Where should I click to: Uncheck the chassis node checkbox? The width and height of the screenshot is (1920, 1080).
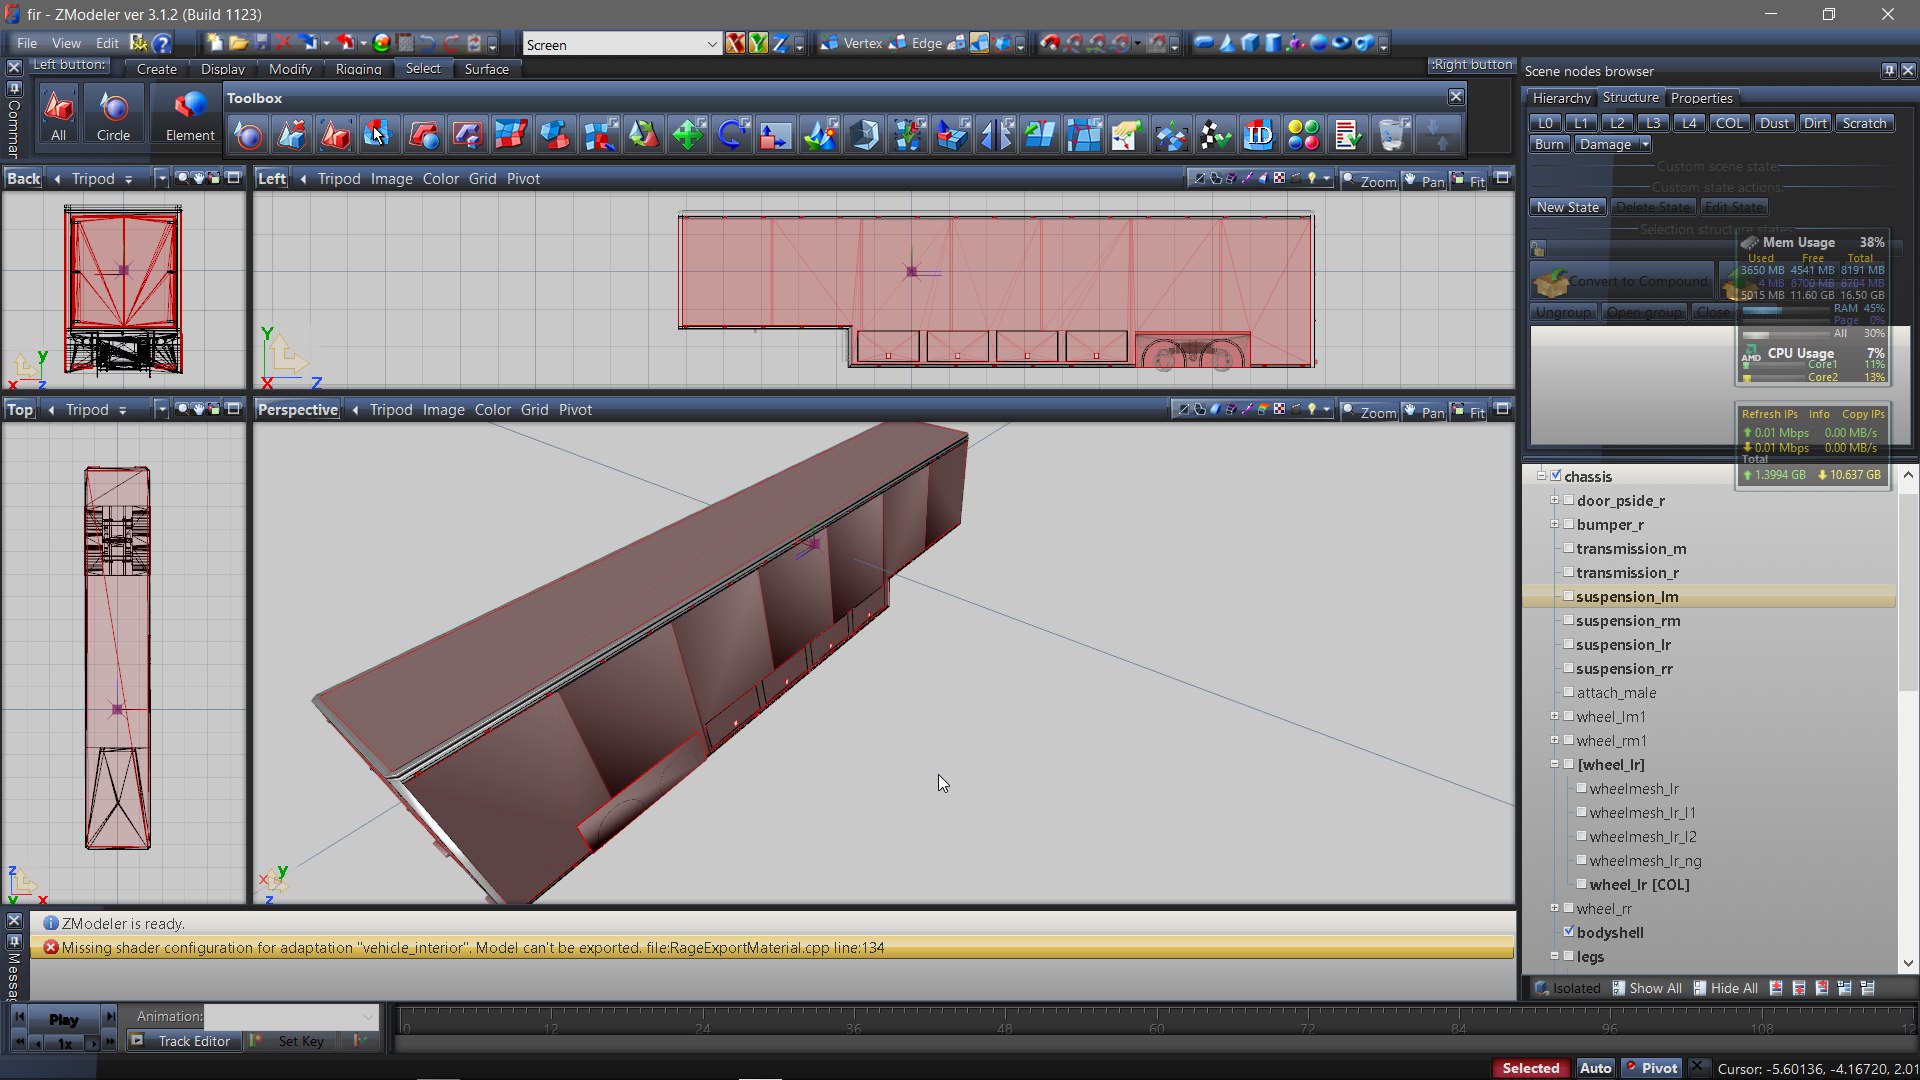pos(1556,476)
